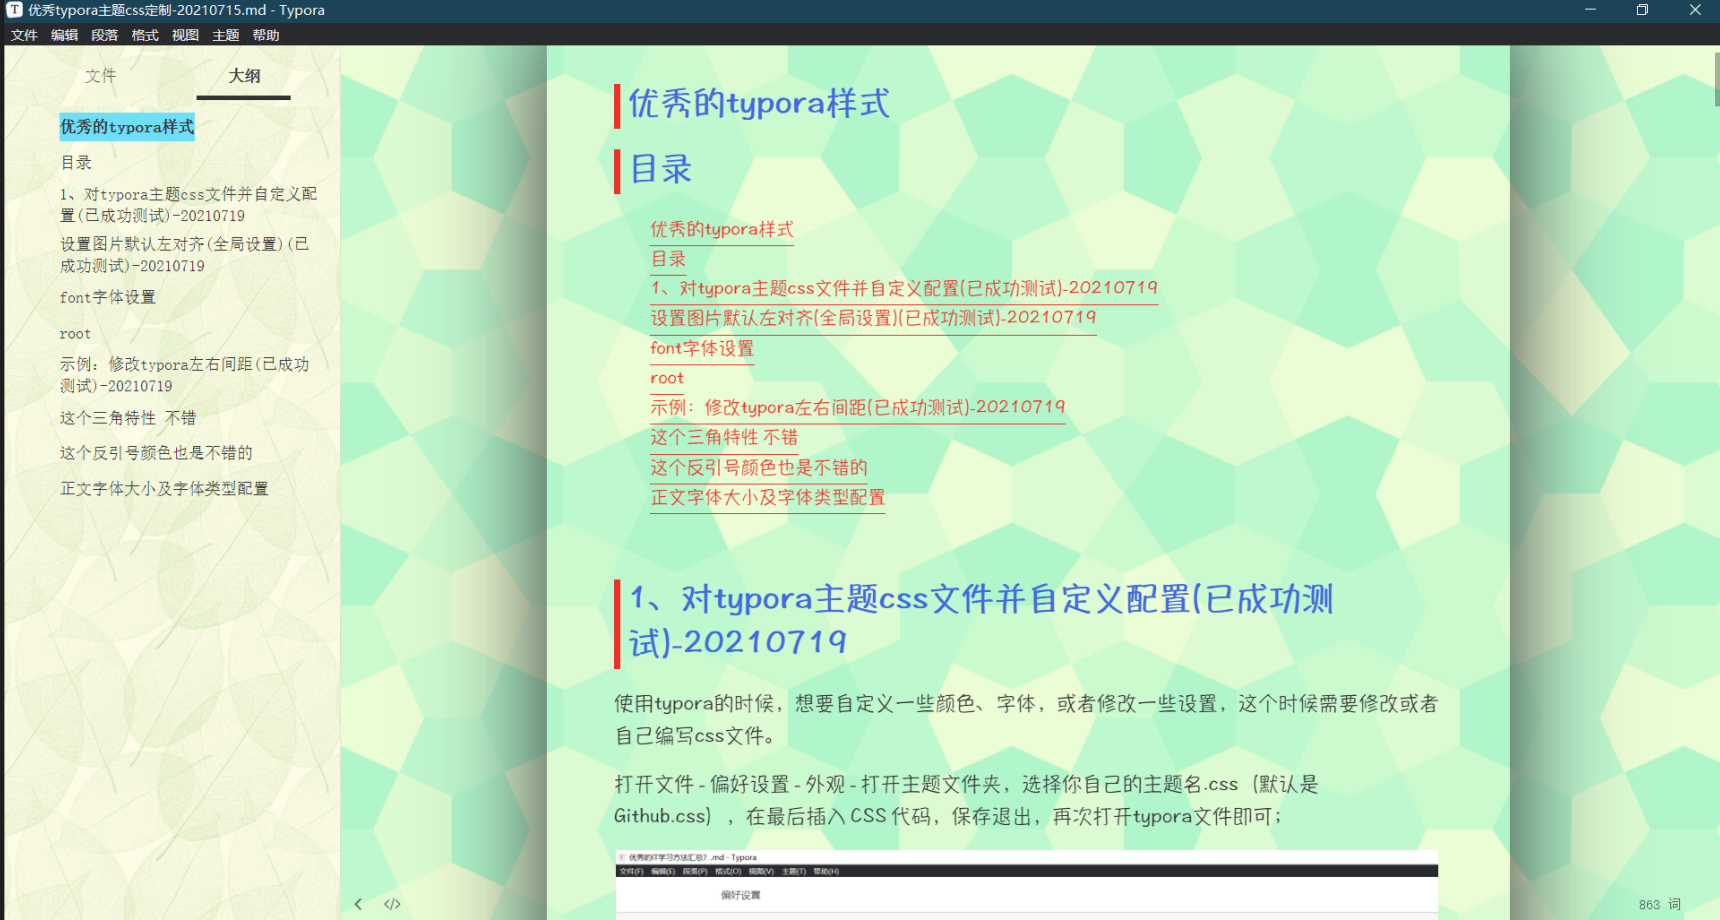This screenshot has height=920, width=1720.
Task: Select outline entry 1、对typora主题css文件并自定义配置
Action: click(x=189, y=205)
